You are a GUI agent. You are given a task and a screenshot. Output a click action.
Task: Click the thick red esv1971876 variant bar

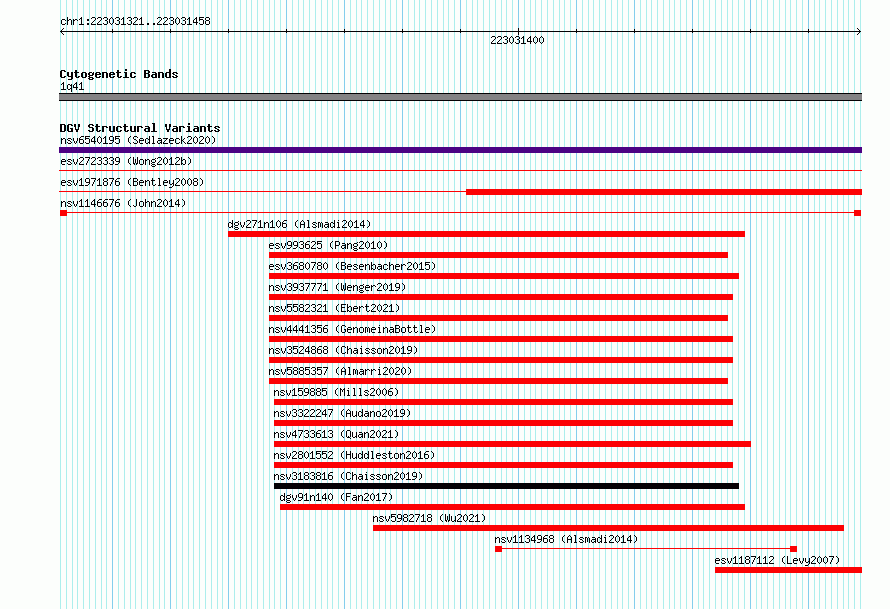click(x=664, y=192)
